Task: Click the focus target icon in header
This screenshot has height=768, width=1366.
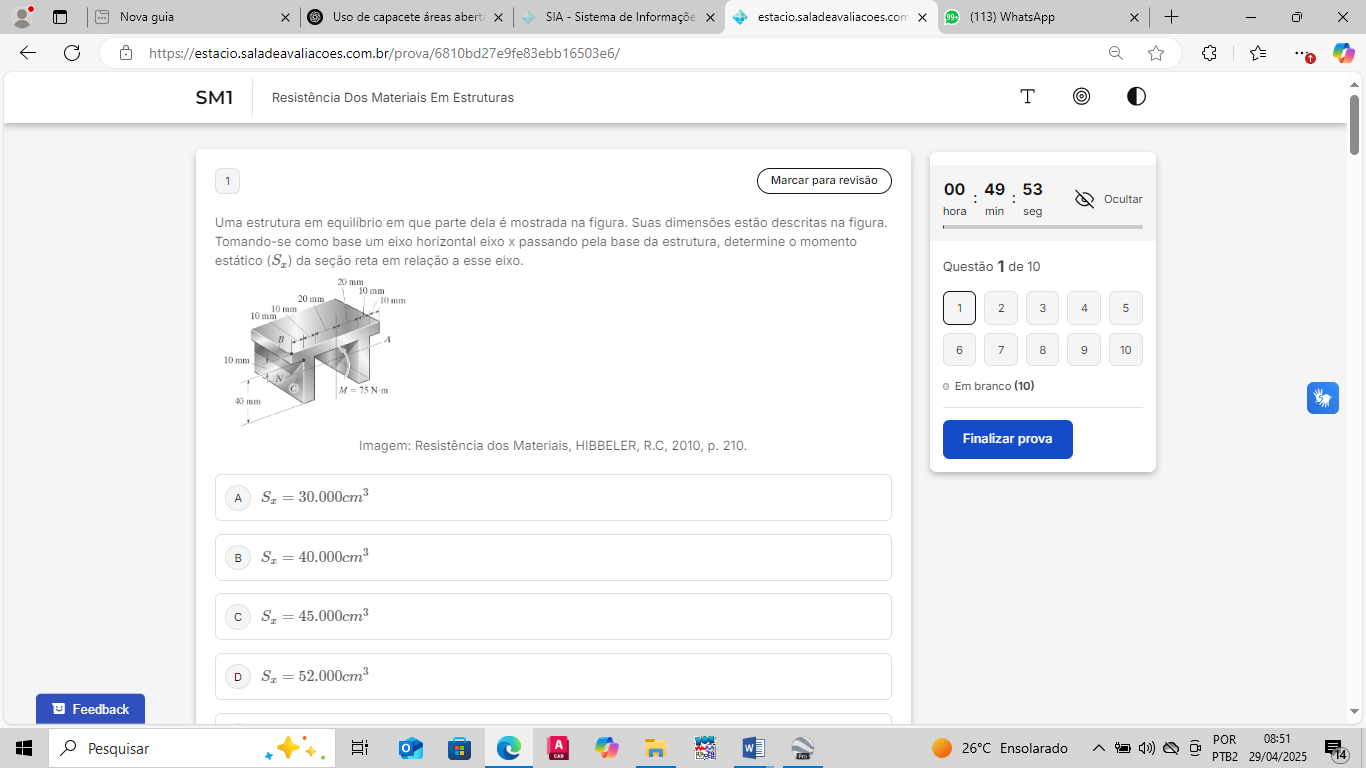Action: point(1081,97)
